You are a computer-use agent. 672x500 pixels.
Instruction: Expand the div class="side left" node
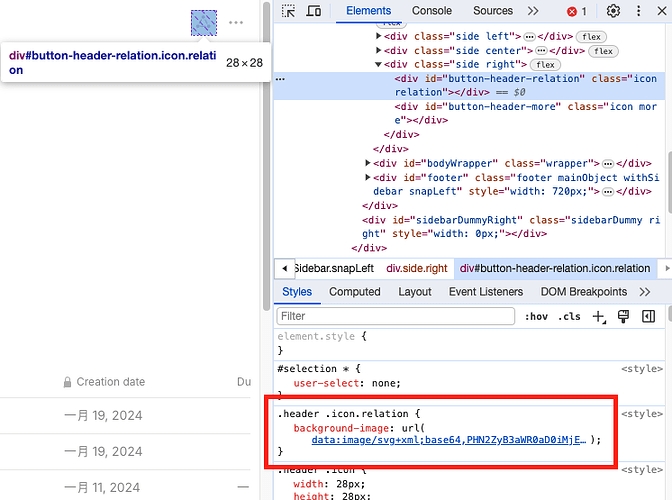click(379, 36)
